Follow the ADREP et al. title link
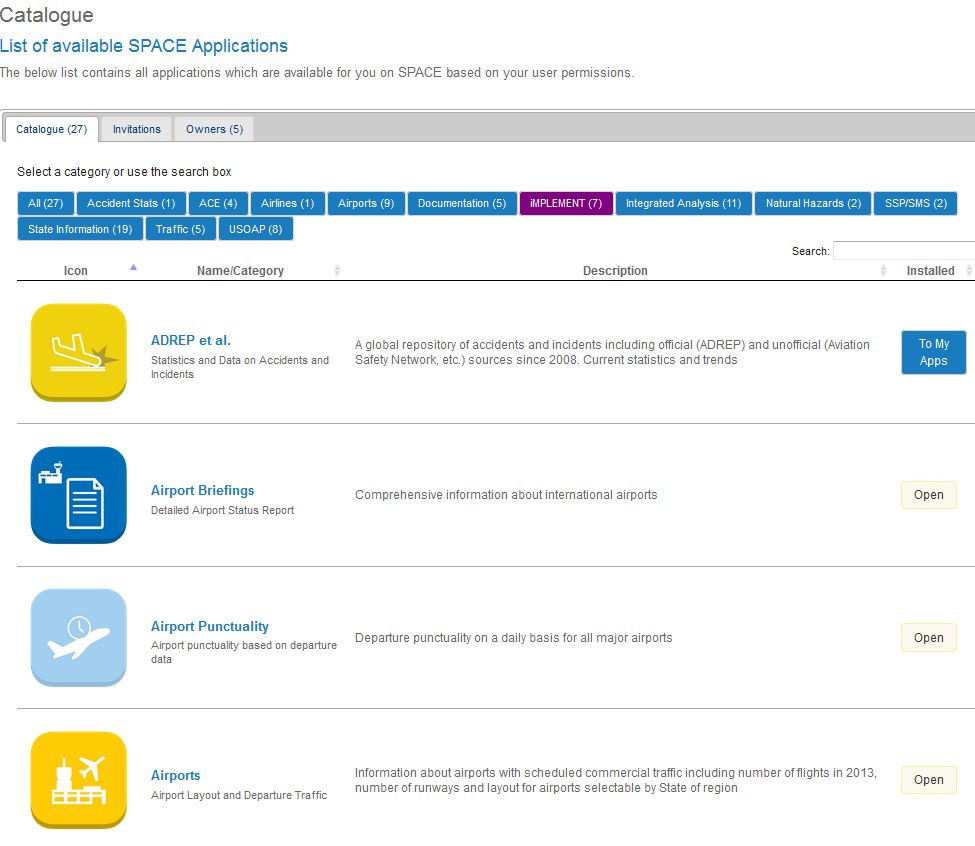975x846 pixels. [x=191, y=341]
